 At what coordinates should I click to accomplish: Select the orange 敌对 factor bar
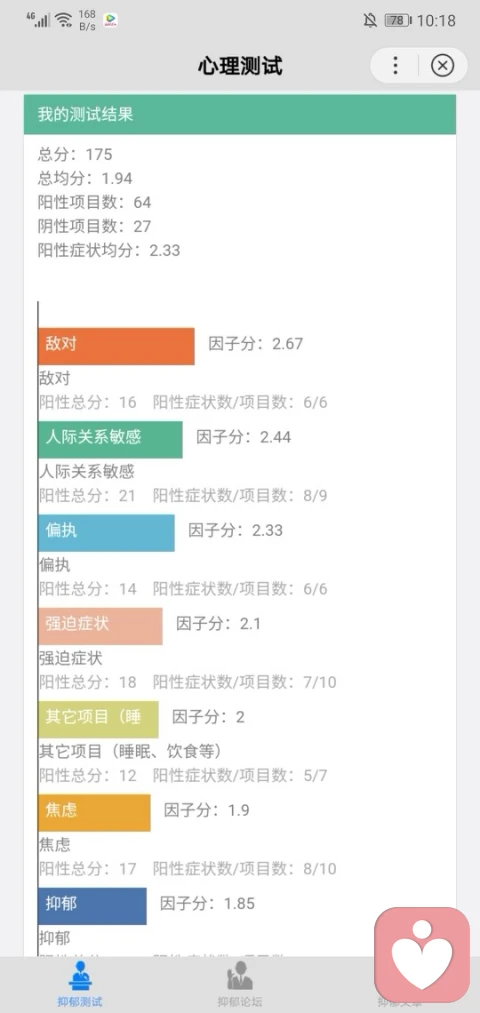(116, 346)
